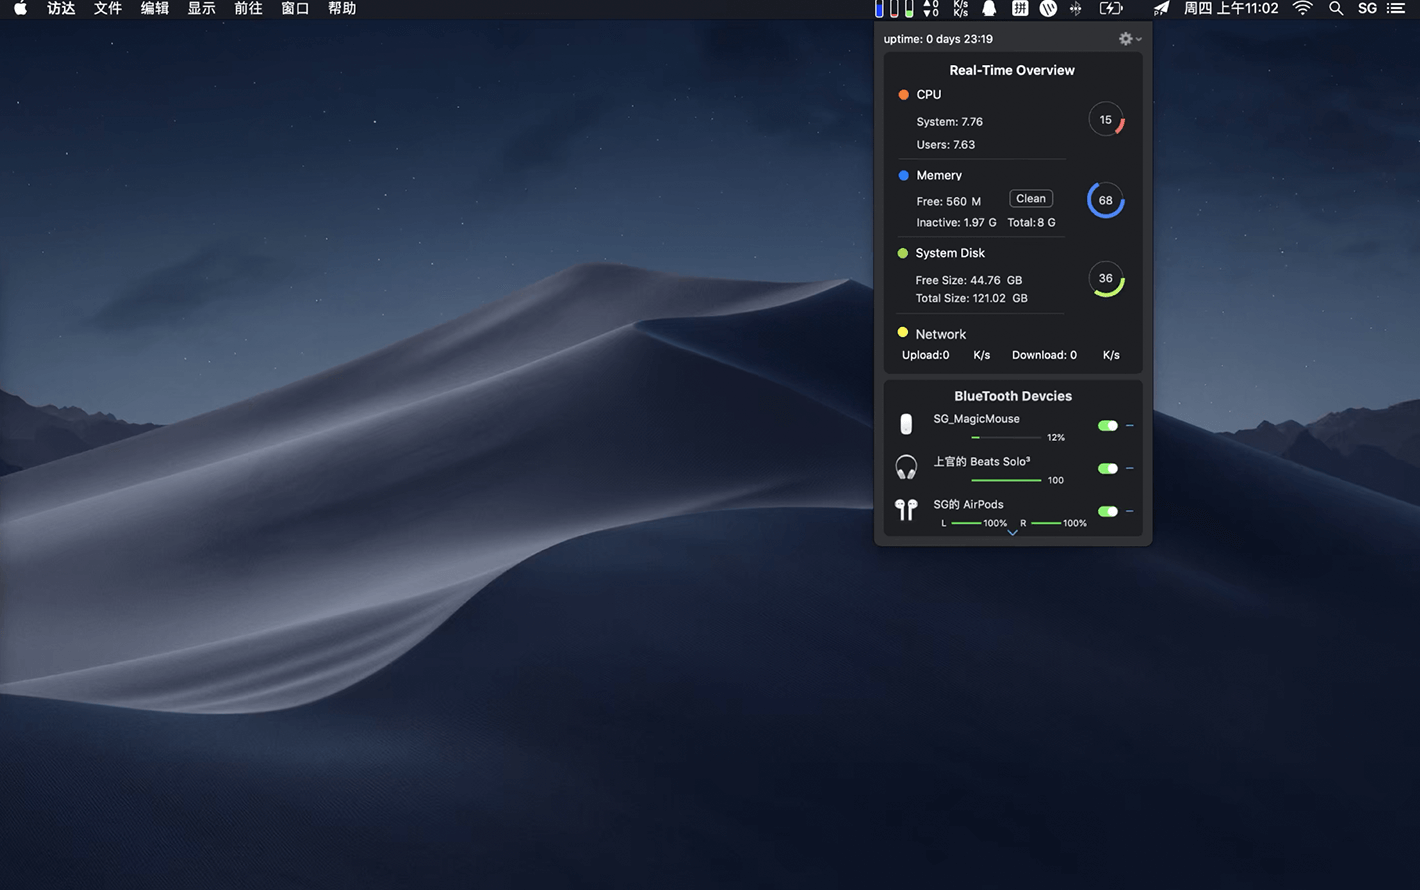Click the SG_MagicMouse battery level bar

(x=1006, y=438)
